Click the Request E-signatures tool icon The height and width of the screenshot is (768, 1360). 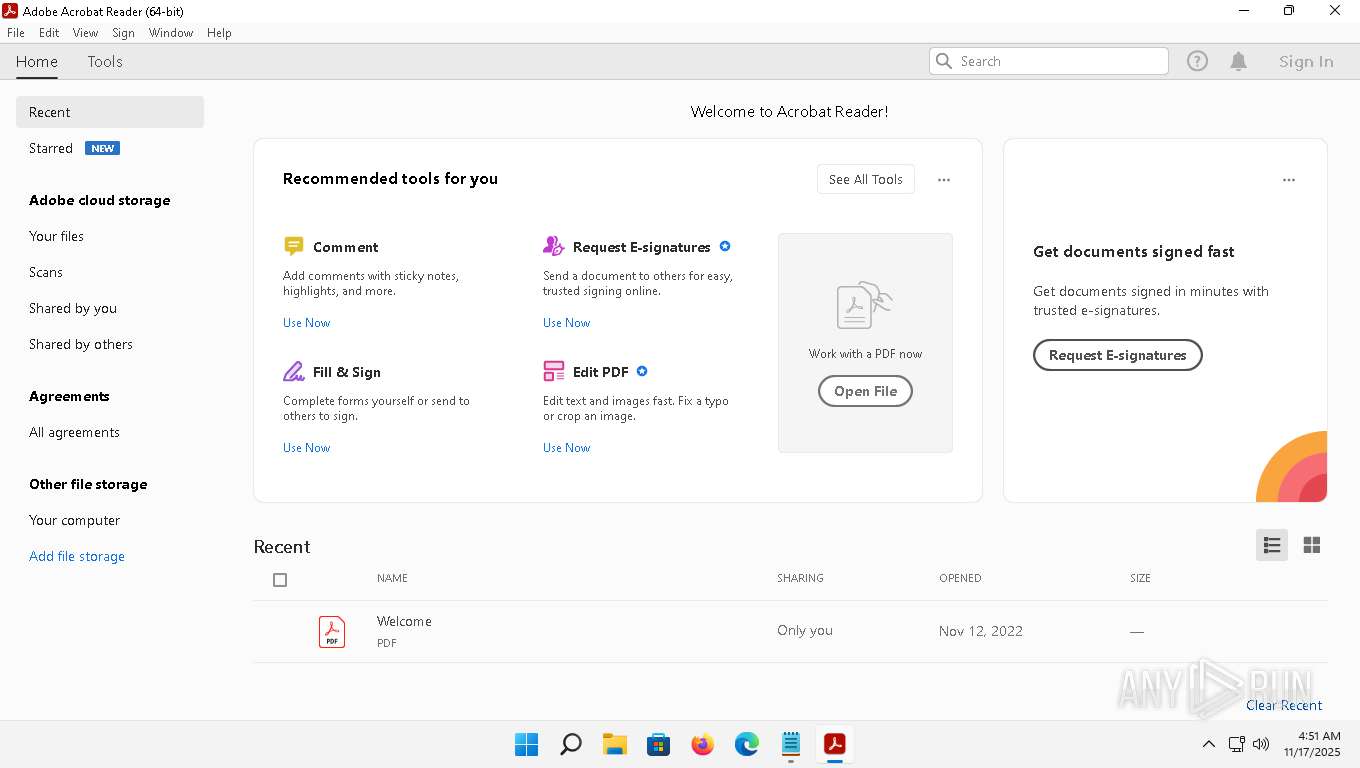coord(553,246)
